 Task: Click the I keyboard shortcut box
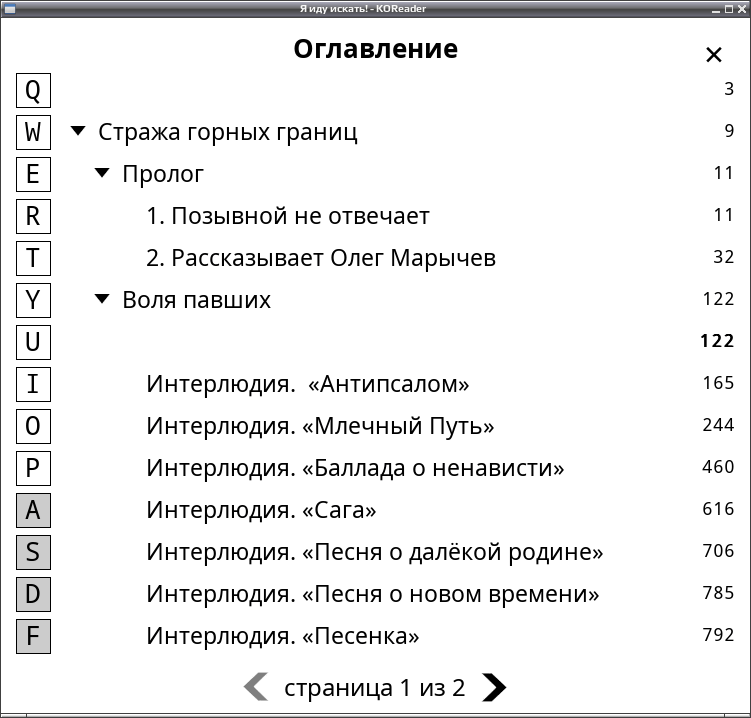pyautogui.click(x=34, y=384)
